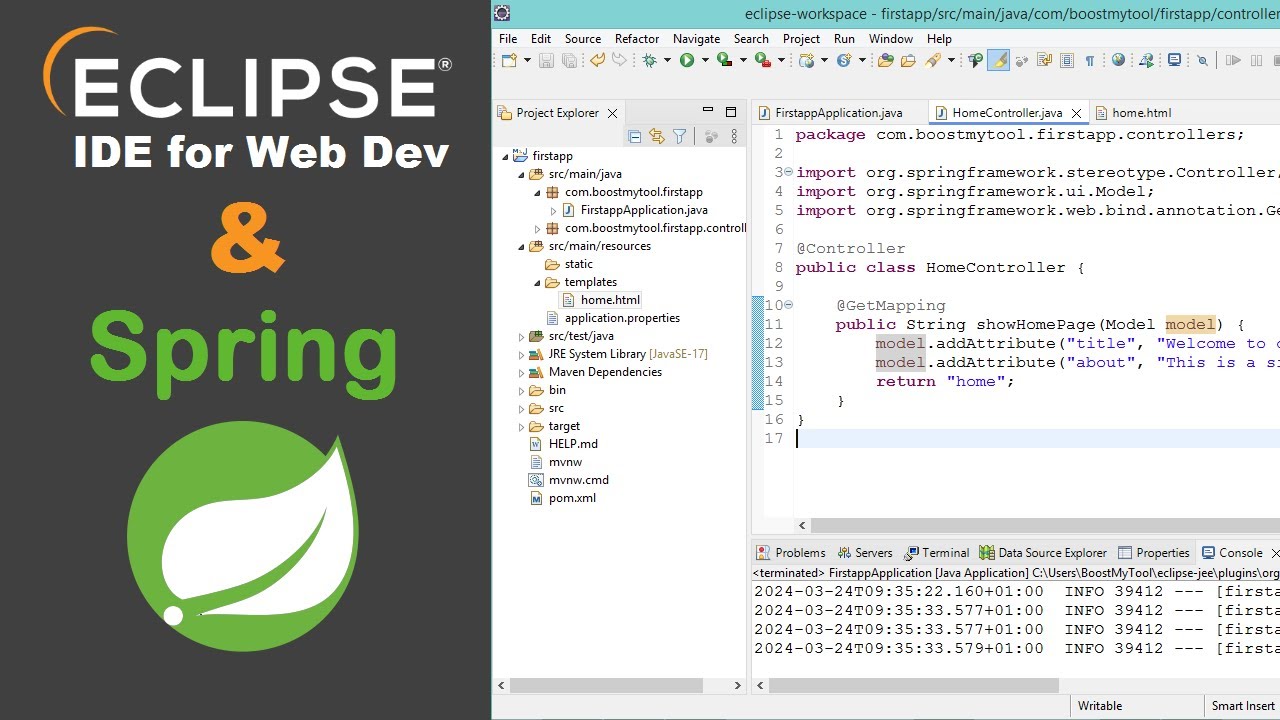Collapse the templates folder
The image size is (1280, 720).
537,282
